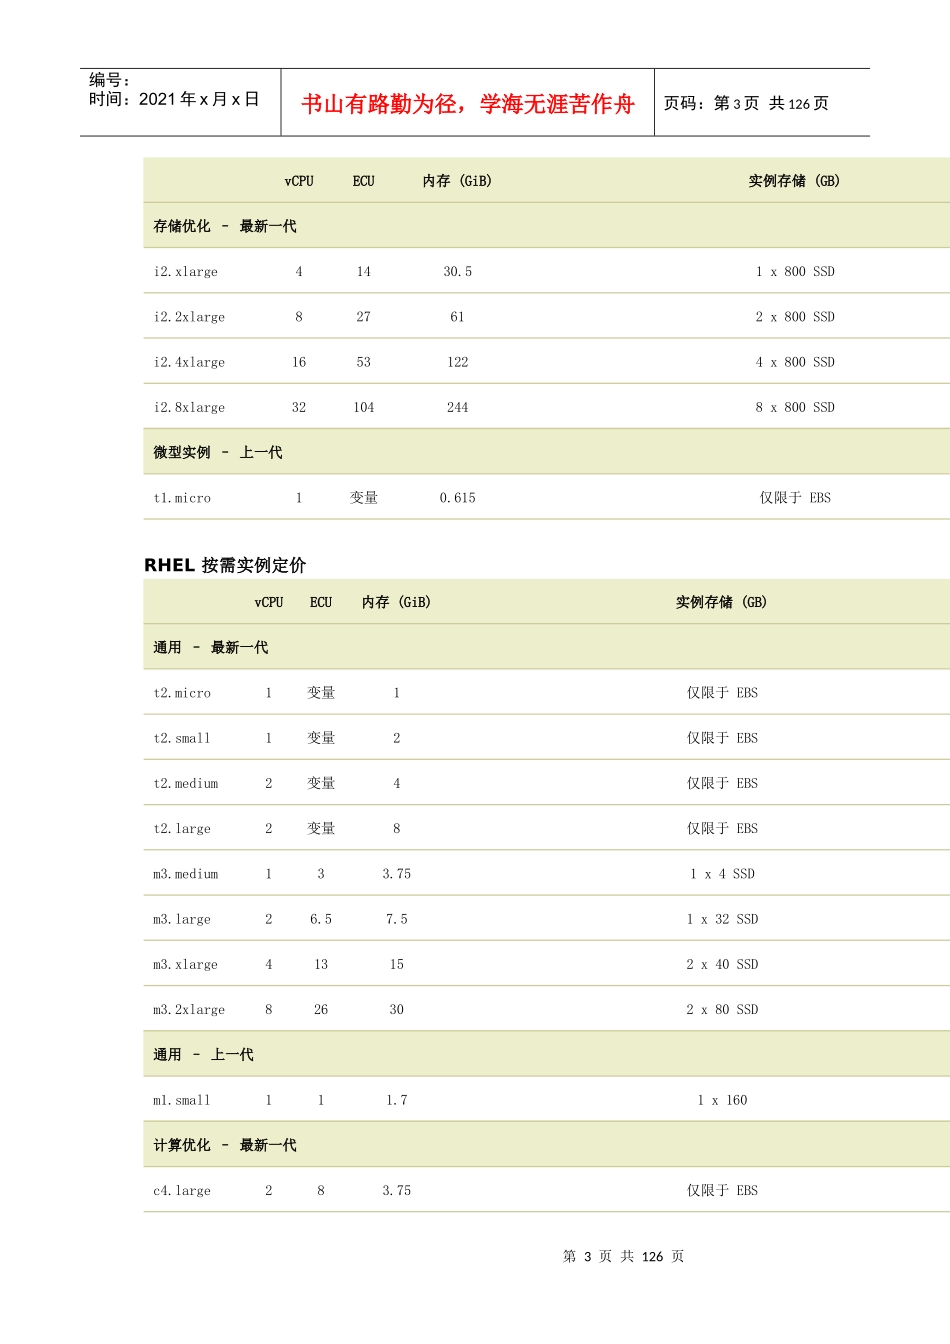Click the t2.small row name

point(182,738)
